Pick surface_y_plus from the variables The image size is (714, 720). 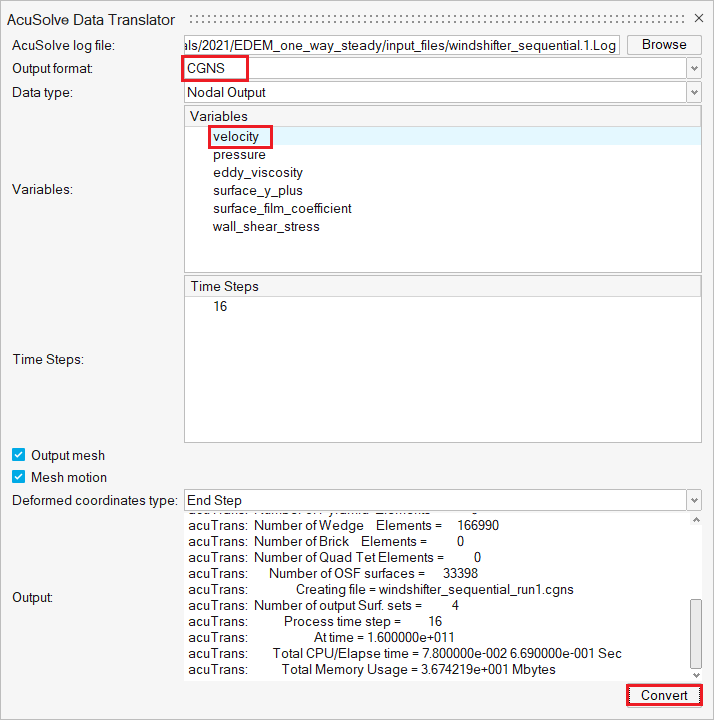point(257,191)
